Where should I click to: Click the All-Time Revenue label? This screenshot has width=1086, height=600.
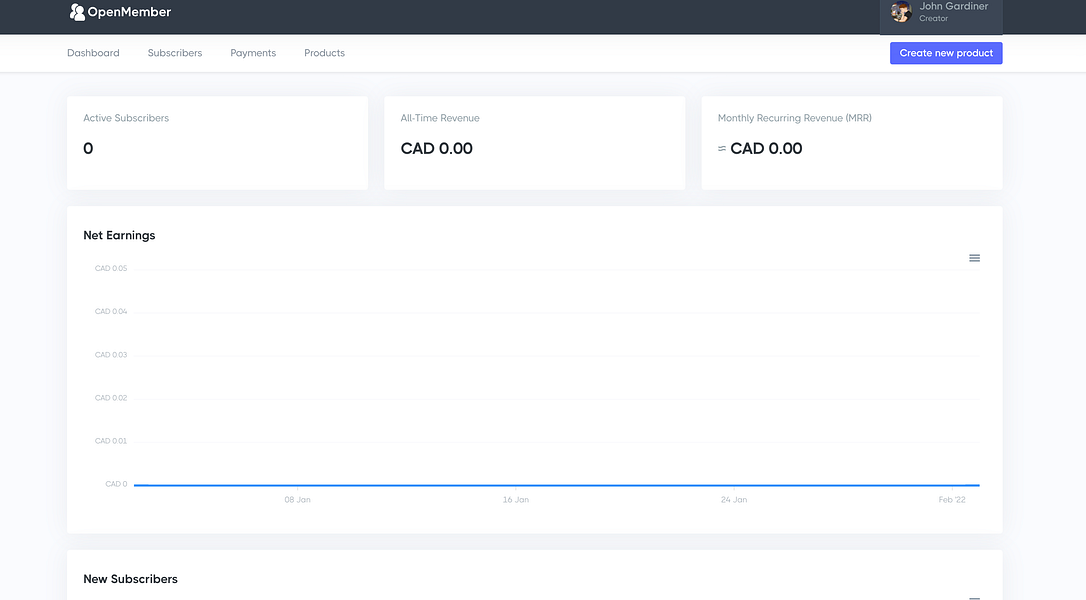click(440, 118)
